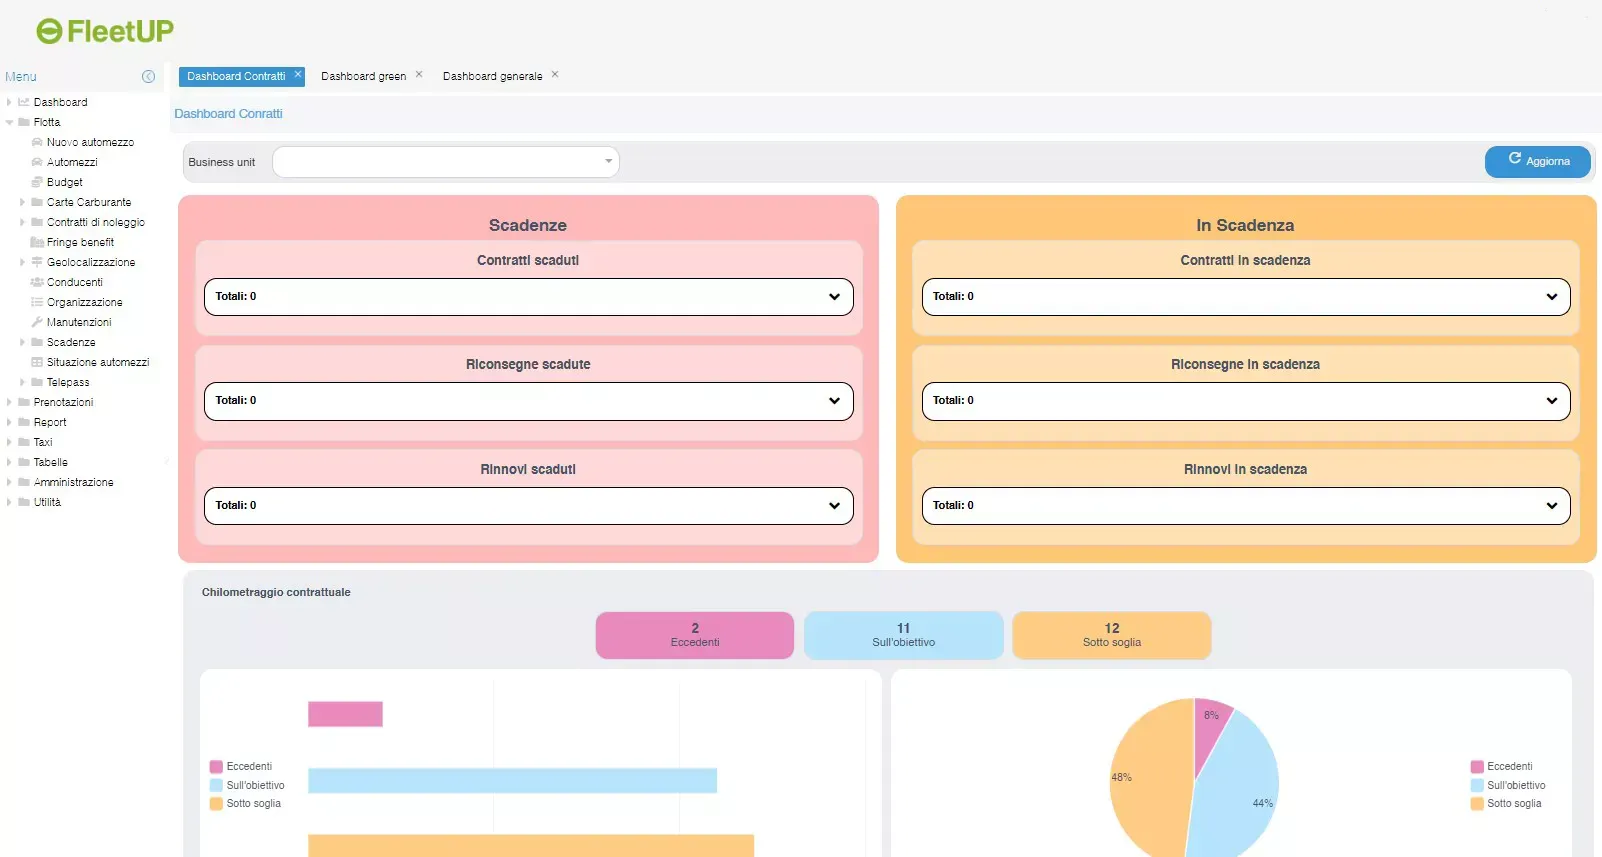This screenshot has height=857, width=1602.
Task: Switch to the Dashboard generale tab
Action: (x=492, y=76)
